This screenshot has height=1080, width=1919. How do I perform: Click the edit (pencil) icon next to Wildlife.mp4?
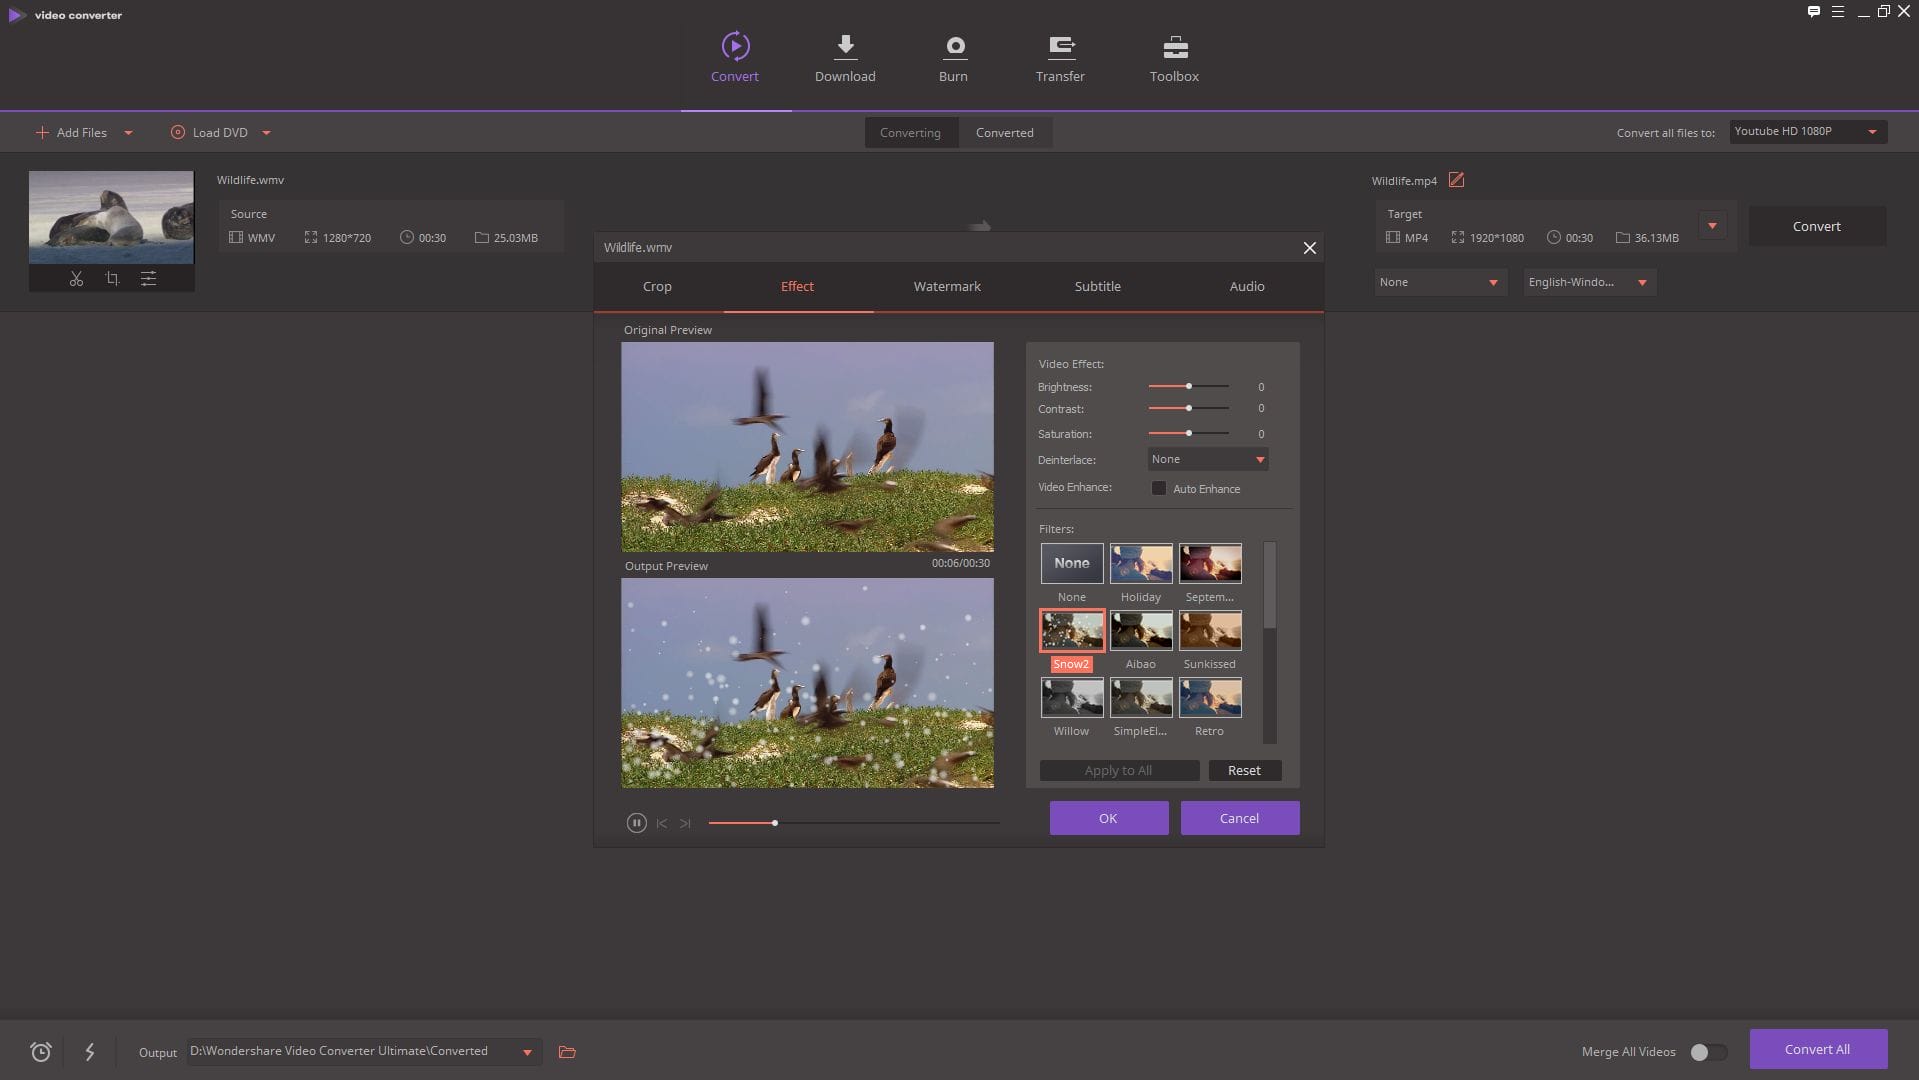coord(1457,181)
